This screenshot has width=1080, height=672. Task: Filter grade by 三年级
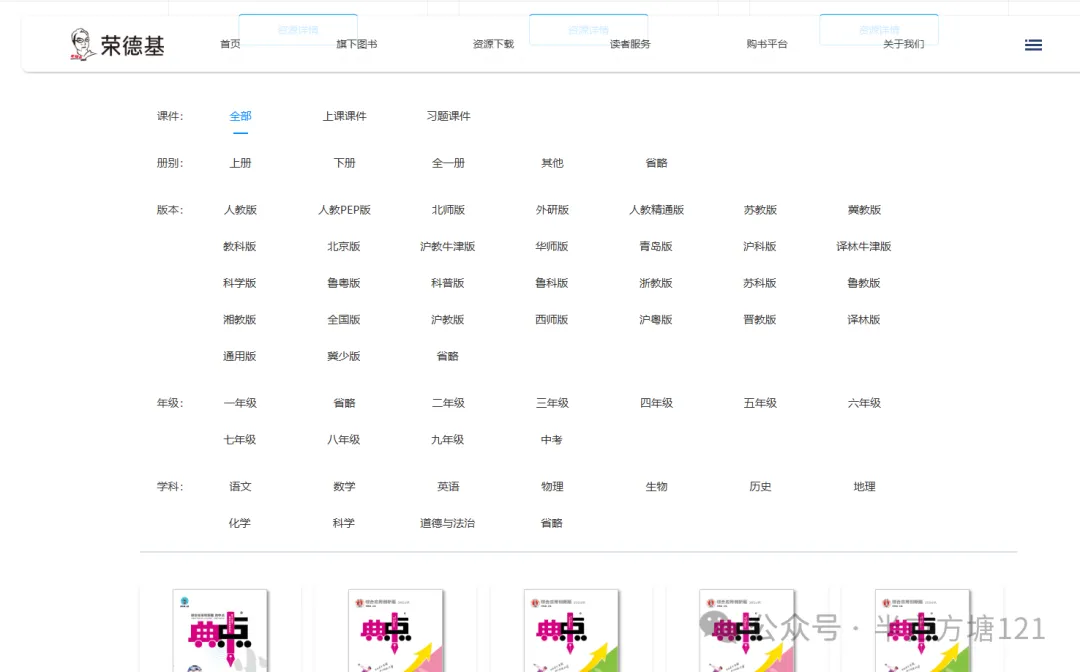click(x=552, y=403)
